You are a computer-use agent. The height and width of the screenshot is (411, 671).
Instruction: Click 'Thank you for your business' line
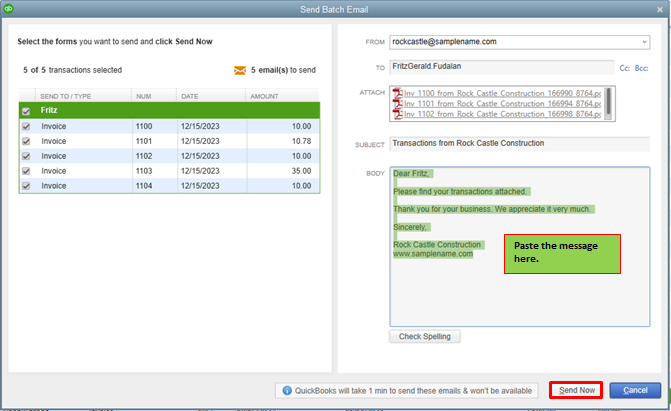[x=493, y=209]
